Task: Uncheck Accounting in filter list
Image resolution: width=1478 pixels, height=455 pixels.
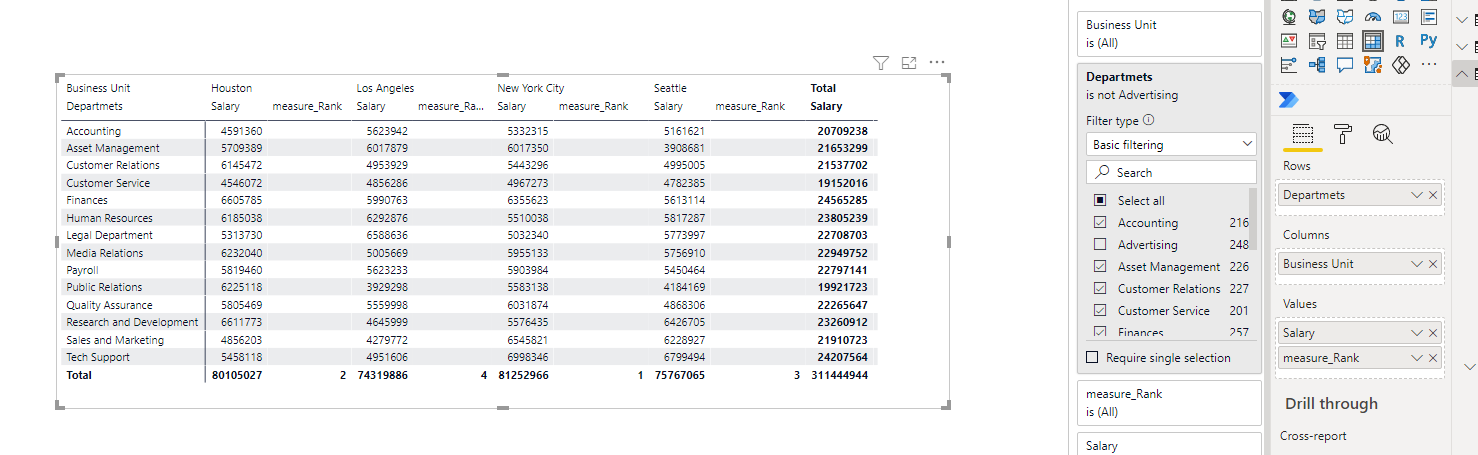Action: click(x=1100, y=223)
